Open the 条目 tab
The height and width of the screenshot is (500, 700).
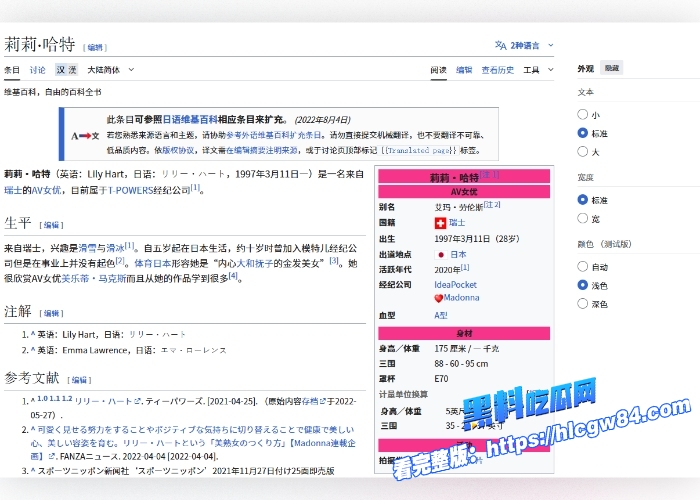tap(12, 70)
